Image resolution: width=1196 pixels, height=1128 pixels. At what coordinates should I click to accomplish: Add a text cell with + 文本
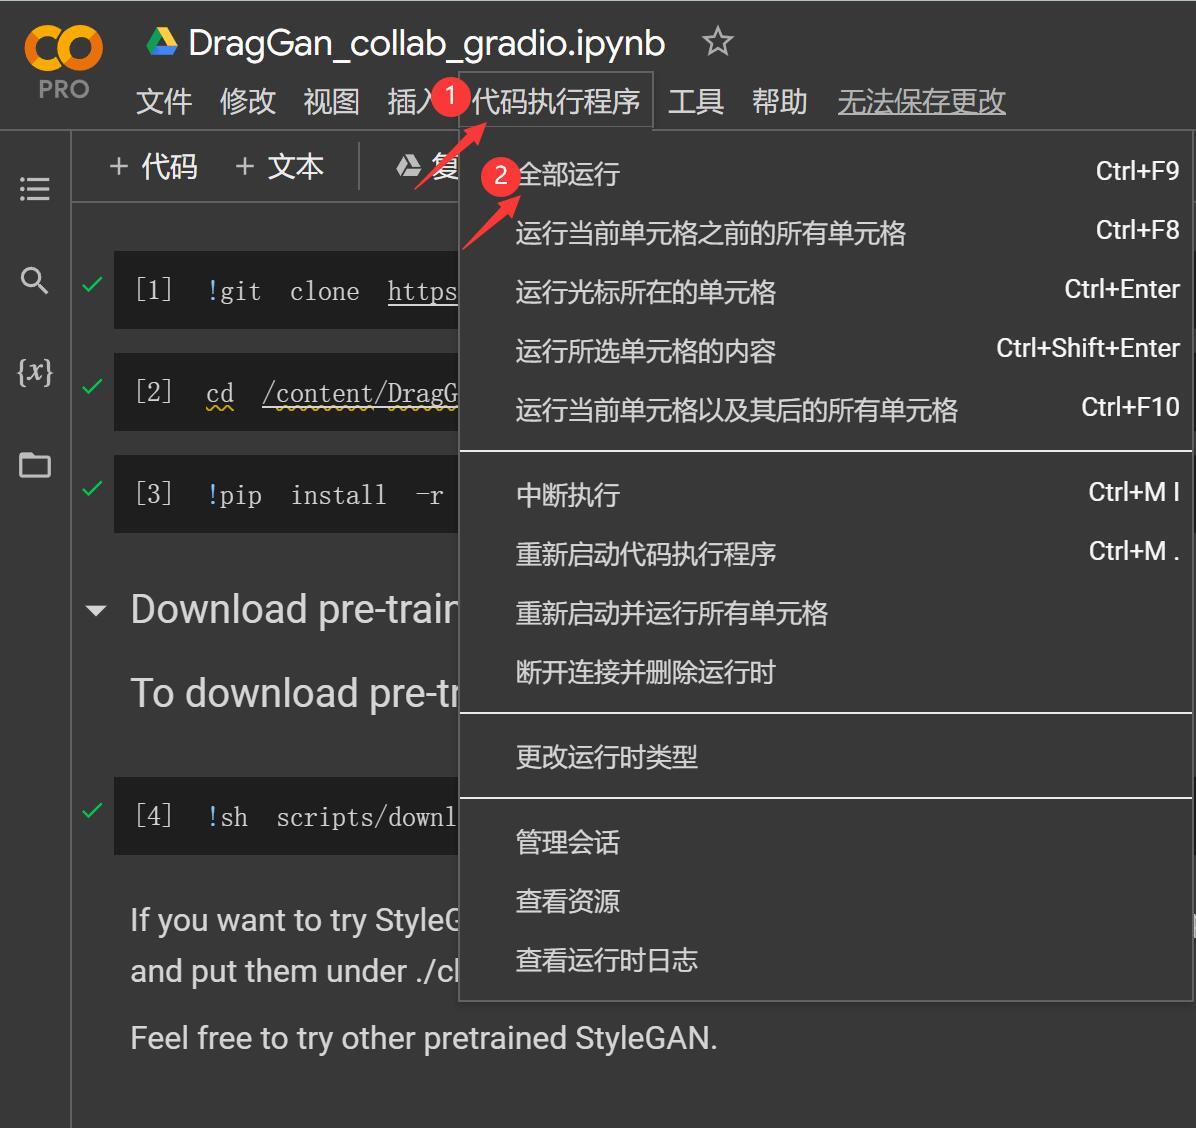(279, 166)
